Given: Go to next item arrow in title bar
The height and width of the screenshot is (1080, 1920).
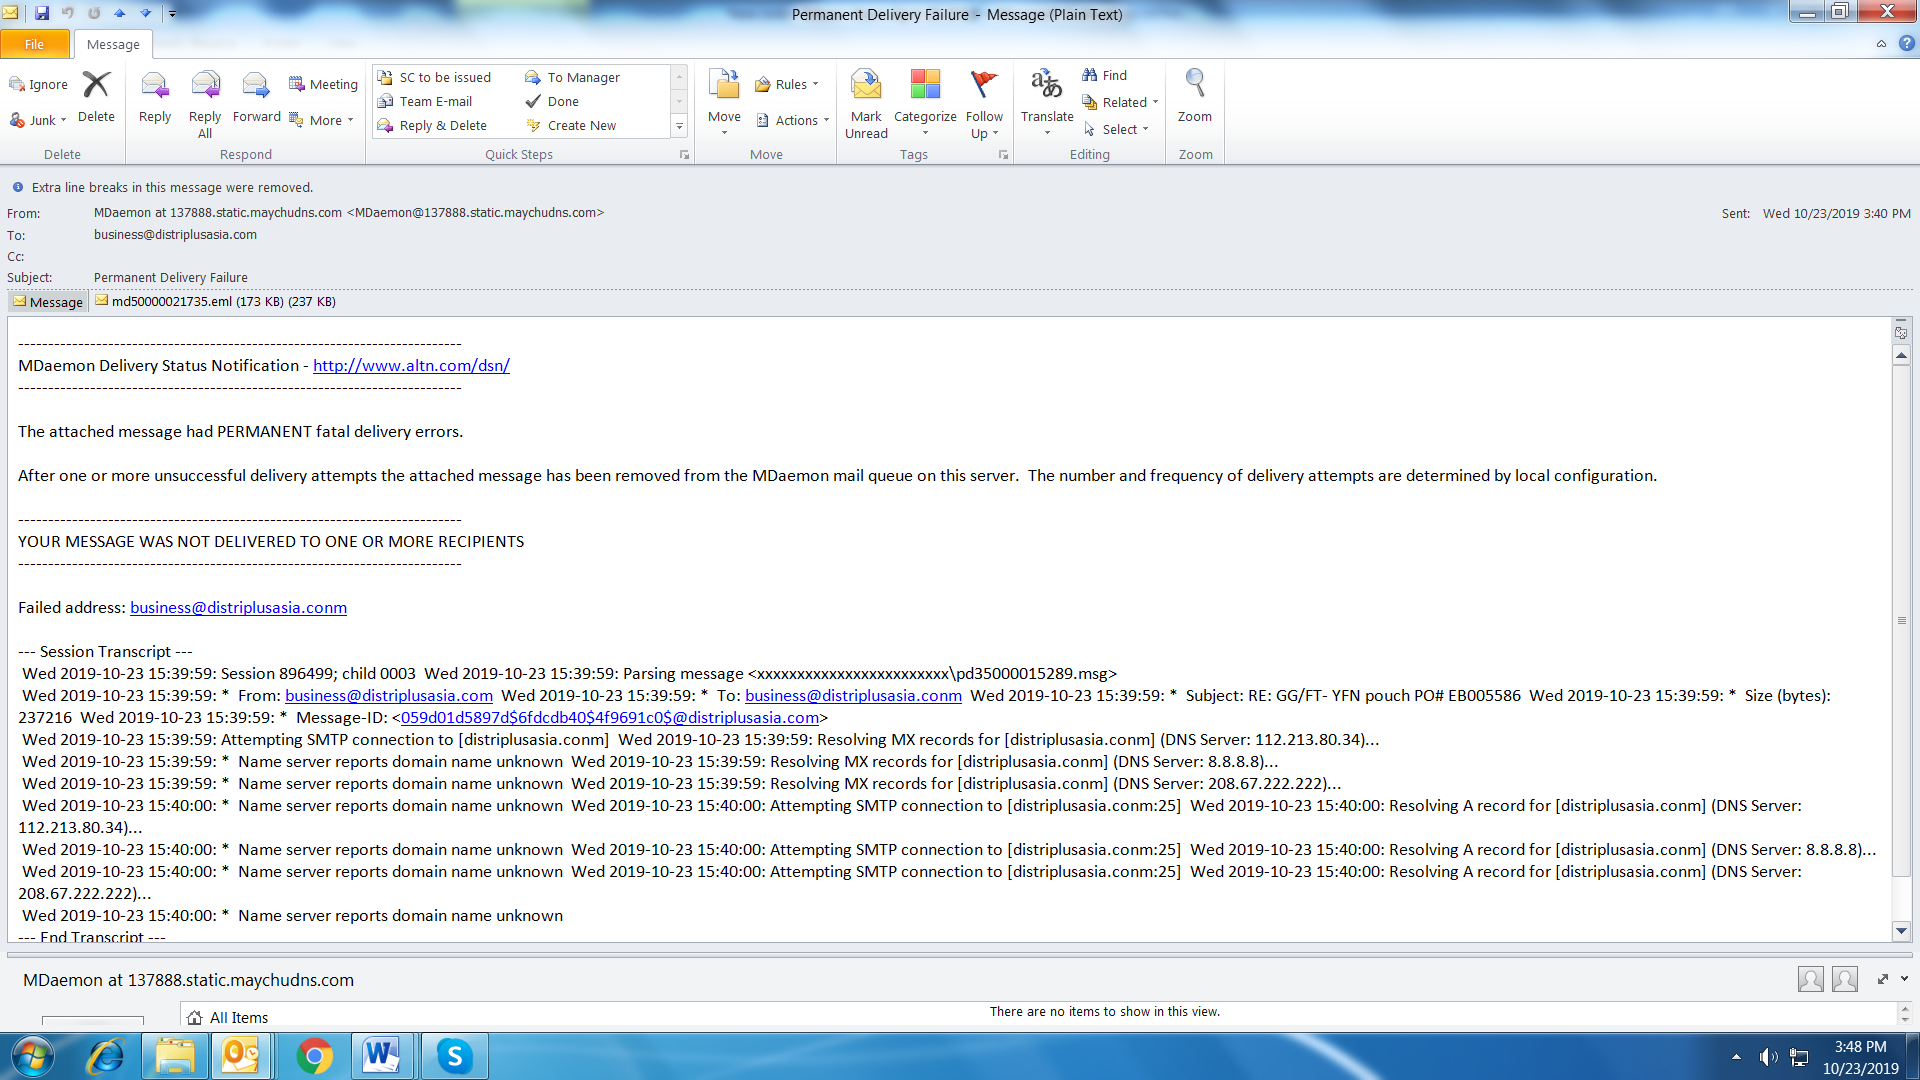Looking at the screenshot, I should [146, 13].
